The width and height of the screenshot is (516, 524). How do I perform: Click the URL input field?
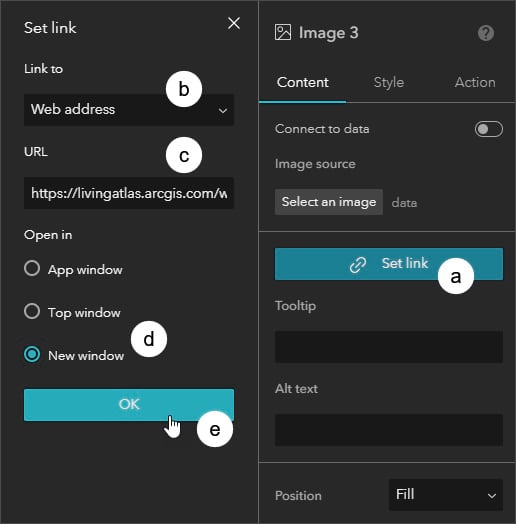(129, 193)
